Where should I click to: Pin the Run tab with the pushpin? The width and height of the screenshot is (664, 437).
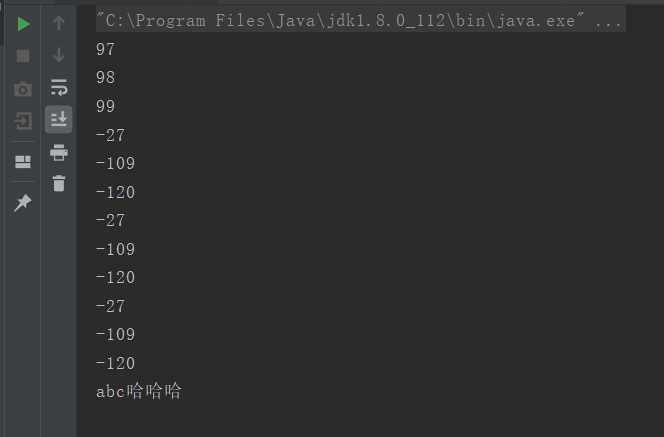tap(23, 202)
